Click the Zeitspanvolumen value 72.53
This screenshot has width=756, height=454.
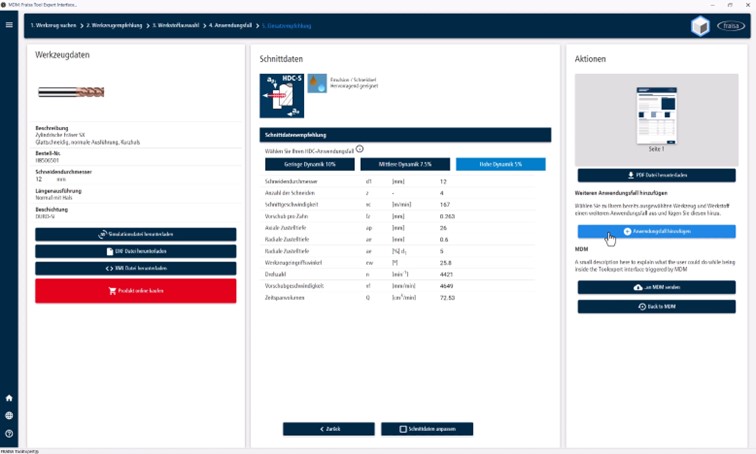click(447, 298)
